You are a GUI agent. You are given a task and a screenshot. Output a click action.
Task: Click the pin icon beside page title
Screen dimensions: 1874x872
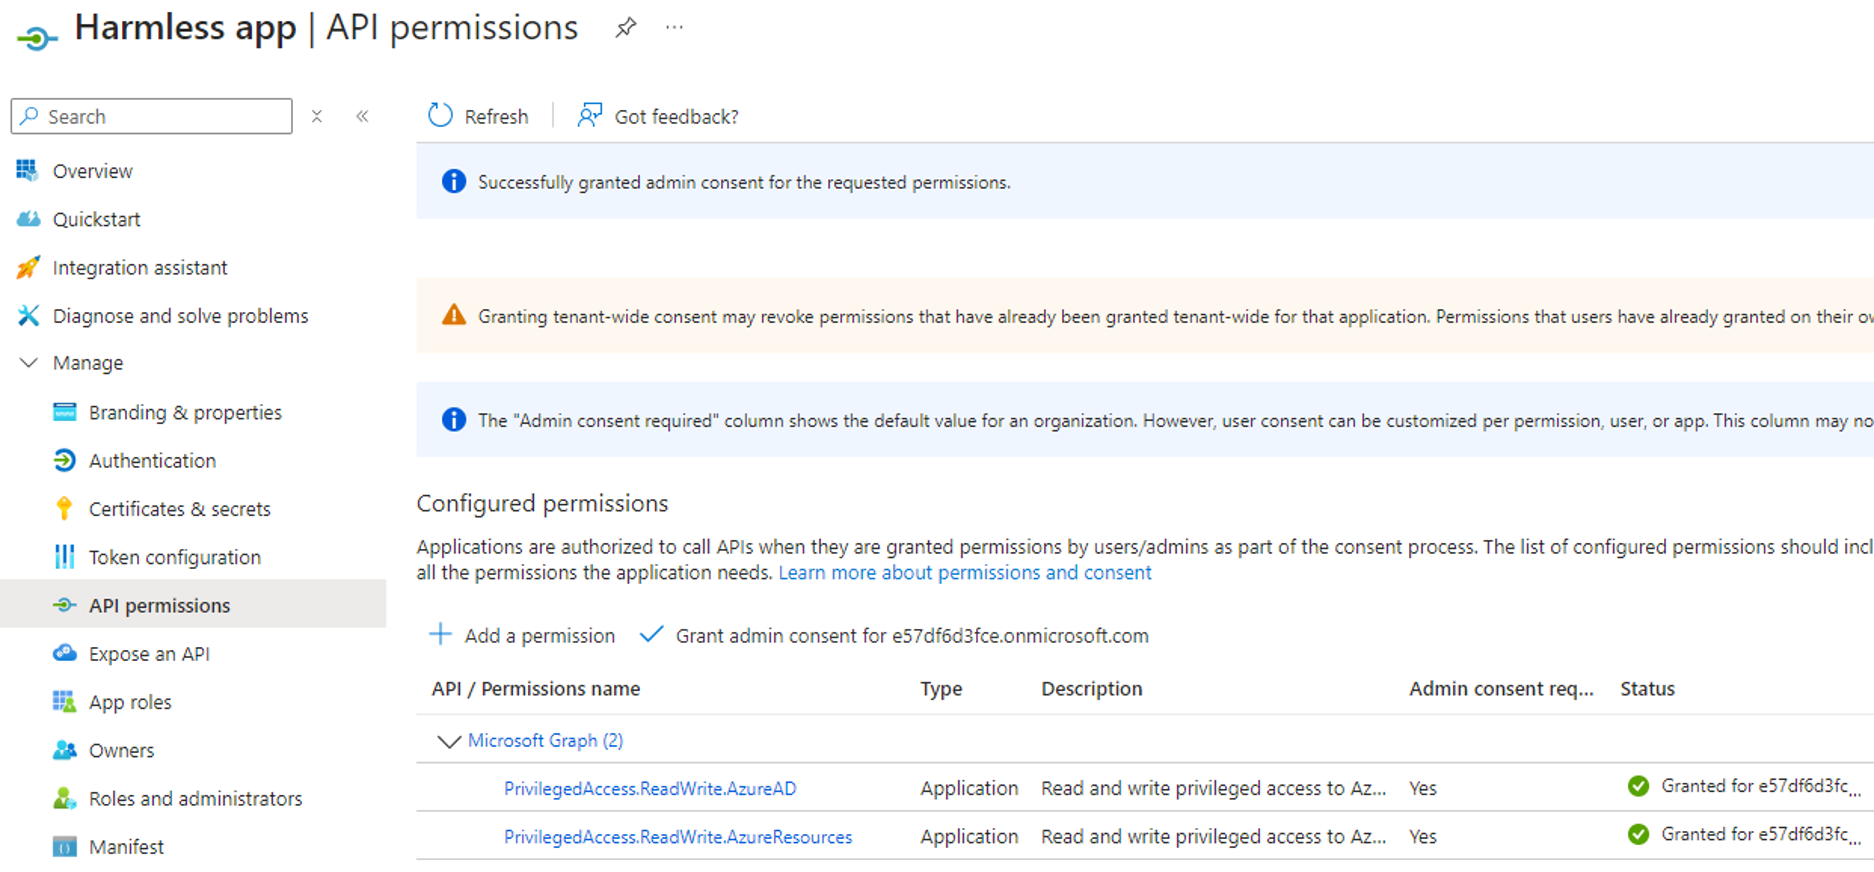[x=626, y=28]
